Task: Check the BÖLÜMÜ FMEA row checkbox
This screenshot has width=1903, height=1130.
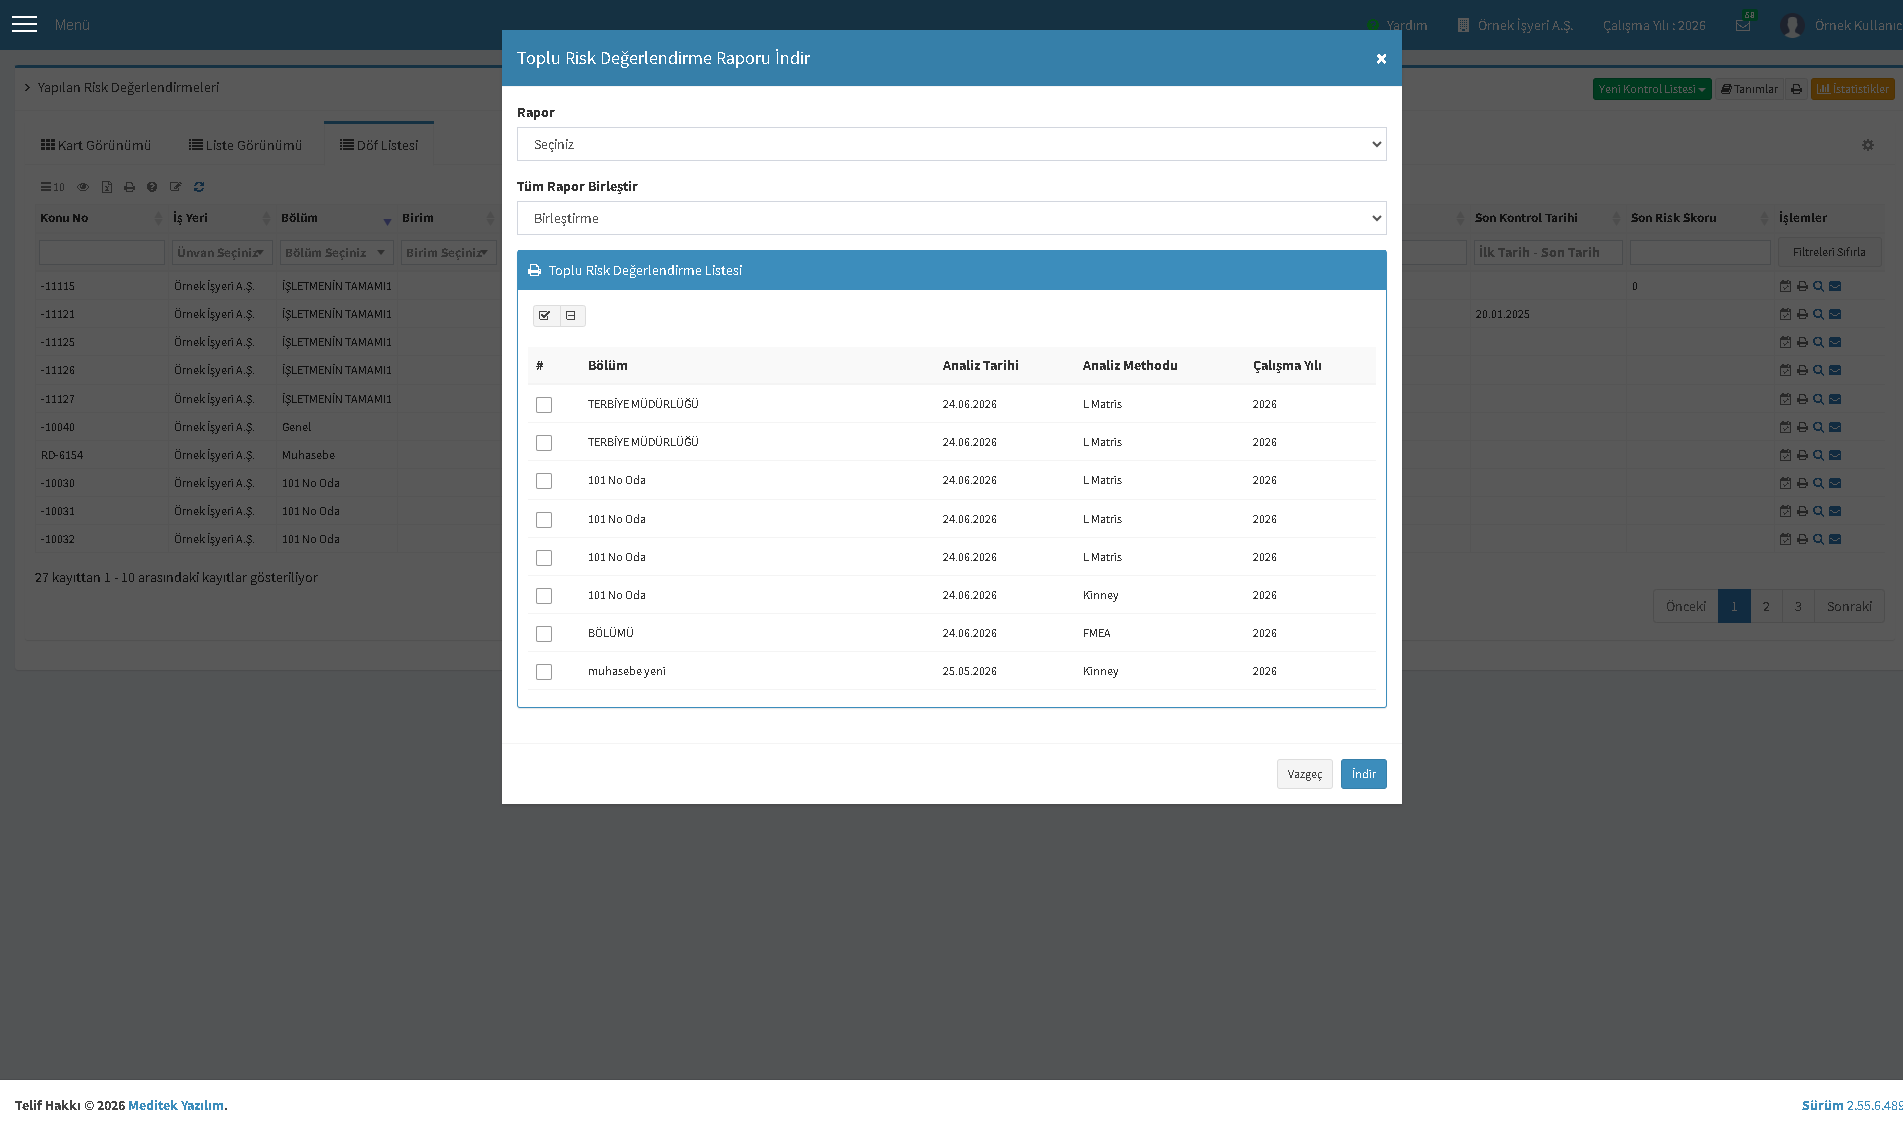Action: [544, 634]
